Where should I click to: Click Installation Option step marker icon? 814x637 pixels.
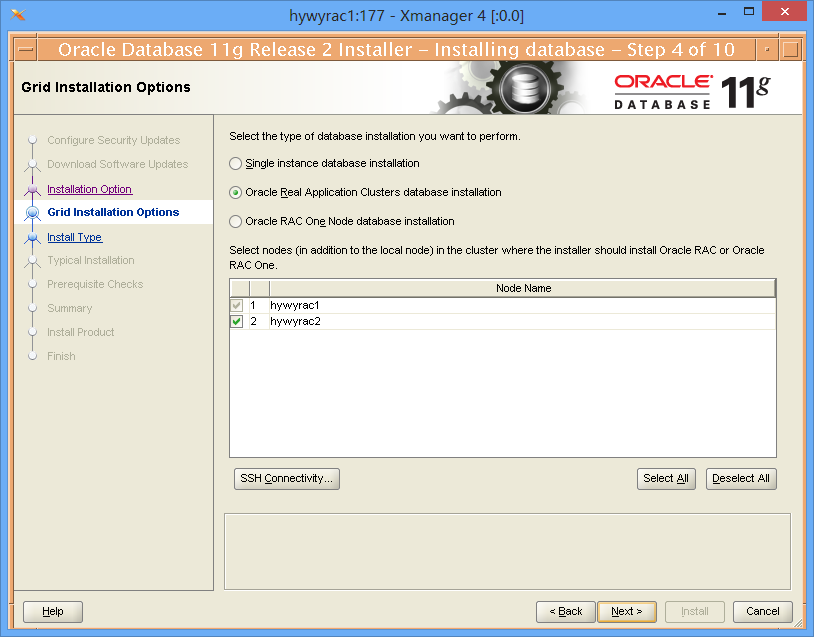click(x=33, y=189)
